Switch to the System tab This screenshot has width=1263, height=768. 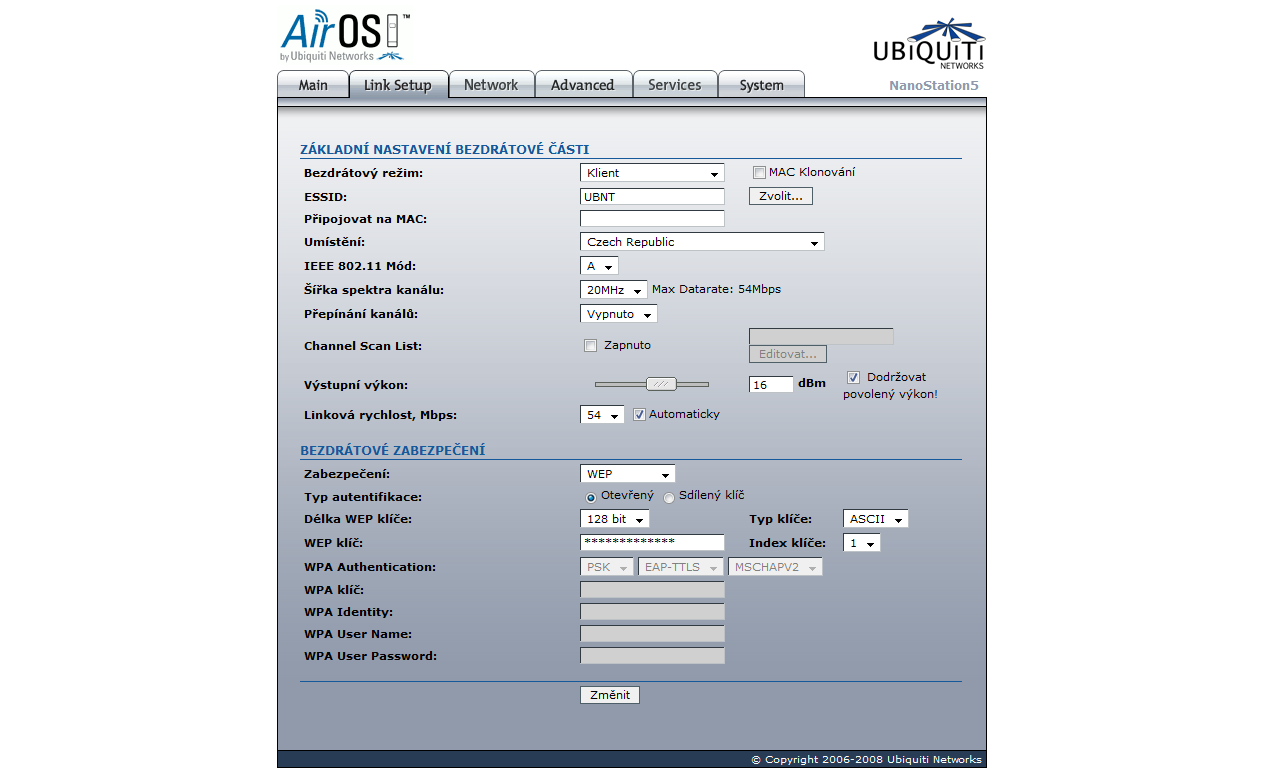point(761,85)
